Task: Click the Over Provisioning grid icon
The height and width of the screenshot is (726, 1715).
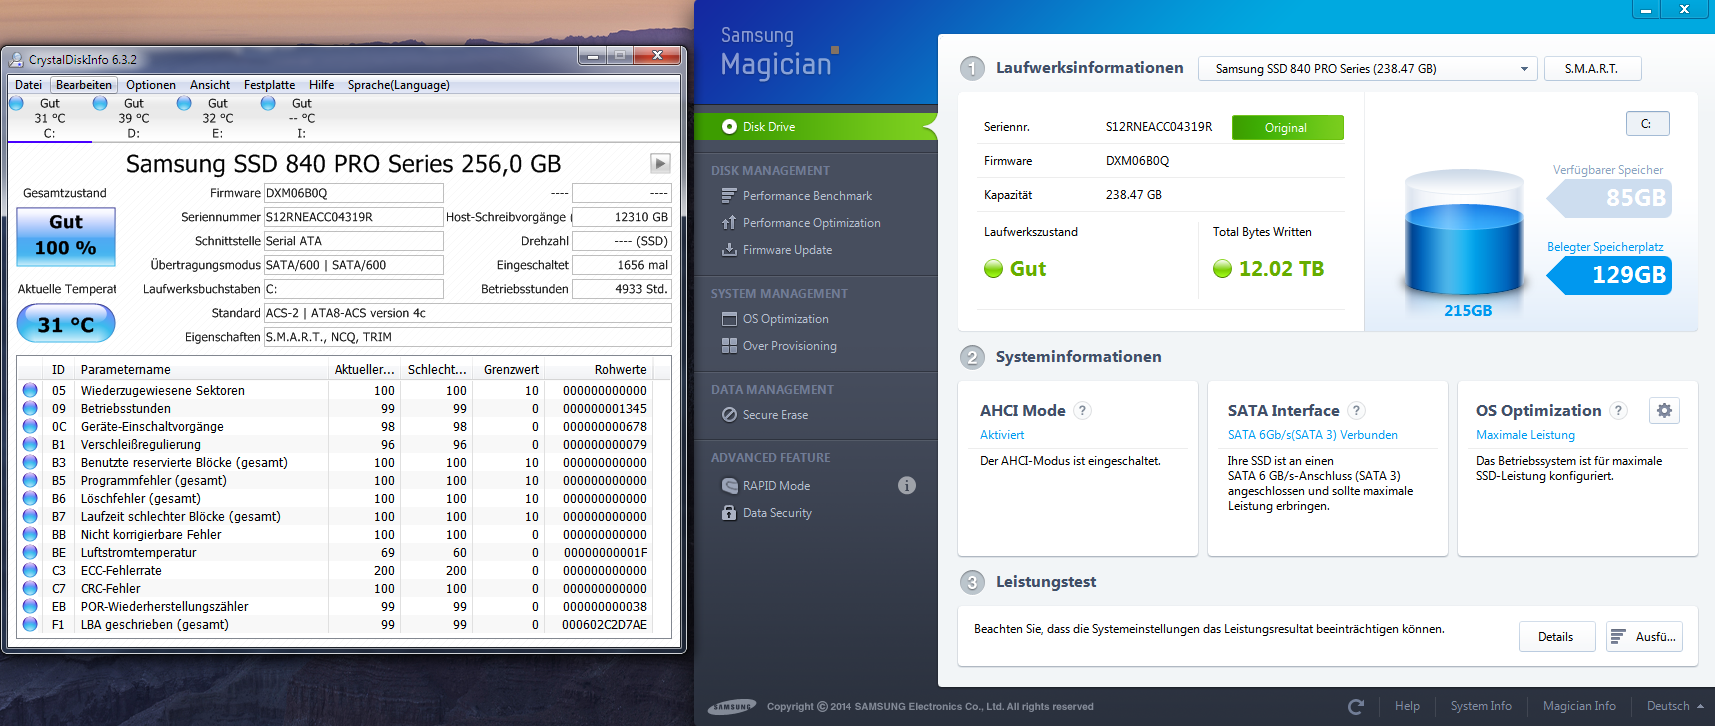Action: tap(729, 346)
